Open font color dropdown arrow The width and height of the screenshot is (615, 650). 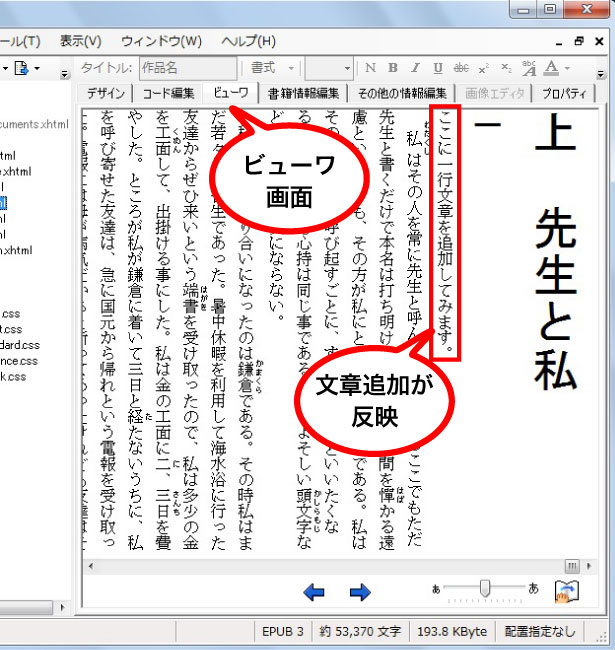pos(567,68)
